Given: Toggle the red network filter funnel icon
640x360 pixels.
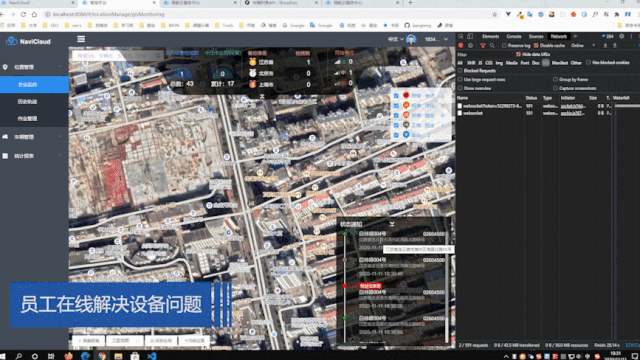Looking at the screenshot, I should [482, 46].
